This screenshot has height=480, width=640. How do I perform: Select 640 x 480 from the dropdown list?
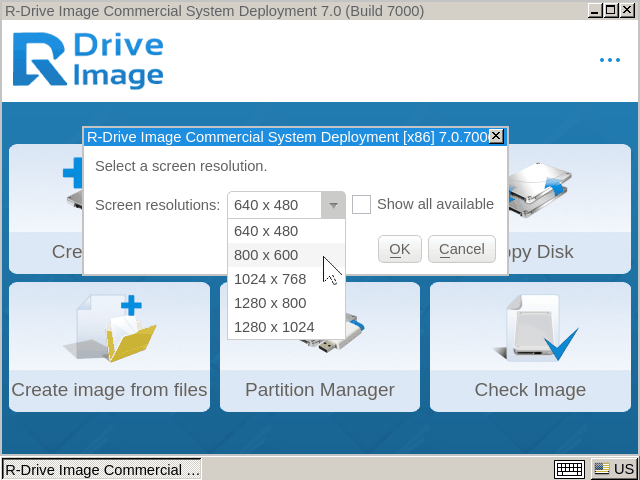(286, 231)
